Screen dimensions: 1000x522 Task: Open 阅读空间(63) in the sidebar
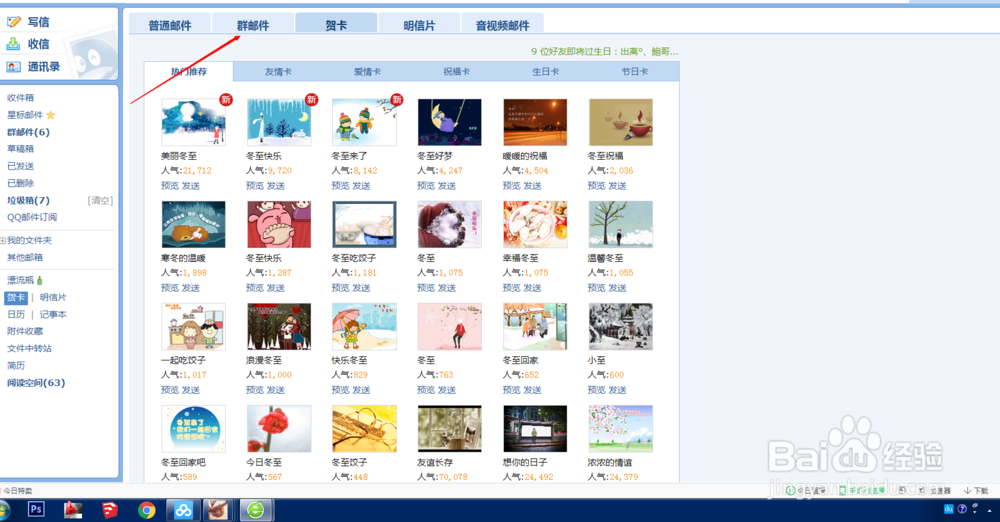[36, 383]
